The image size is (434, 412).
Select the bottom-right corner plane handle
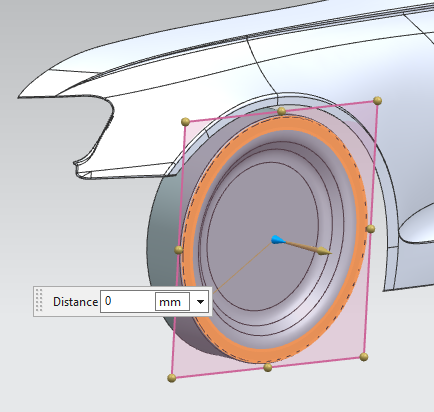(364, 357)
